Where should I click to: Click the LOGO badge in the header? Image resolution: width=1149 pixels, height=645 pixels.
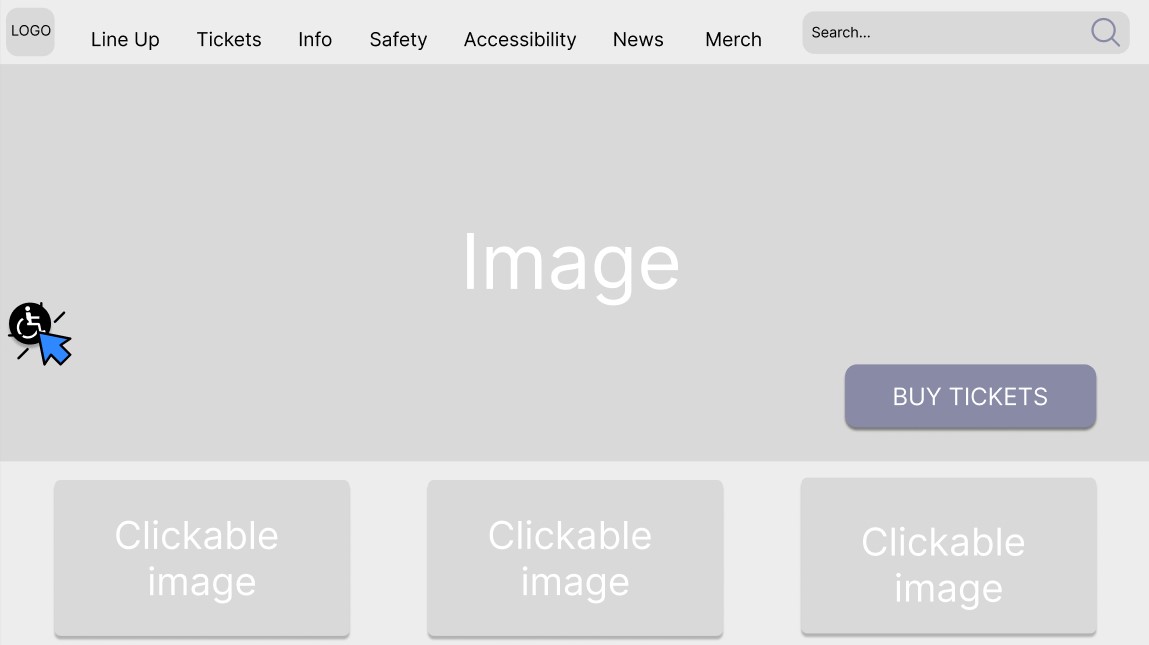[x=31, y=32]
